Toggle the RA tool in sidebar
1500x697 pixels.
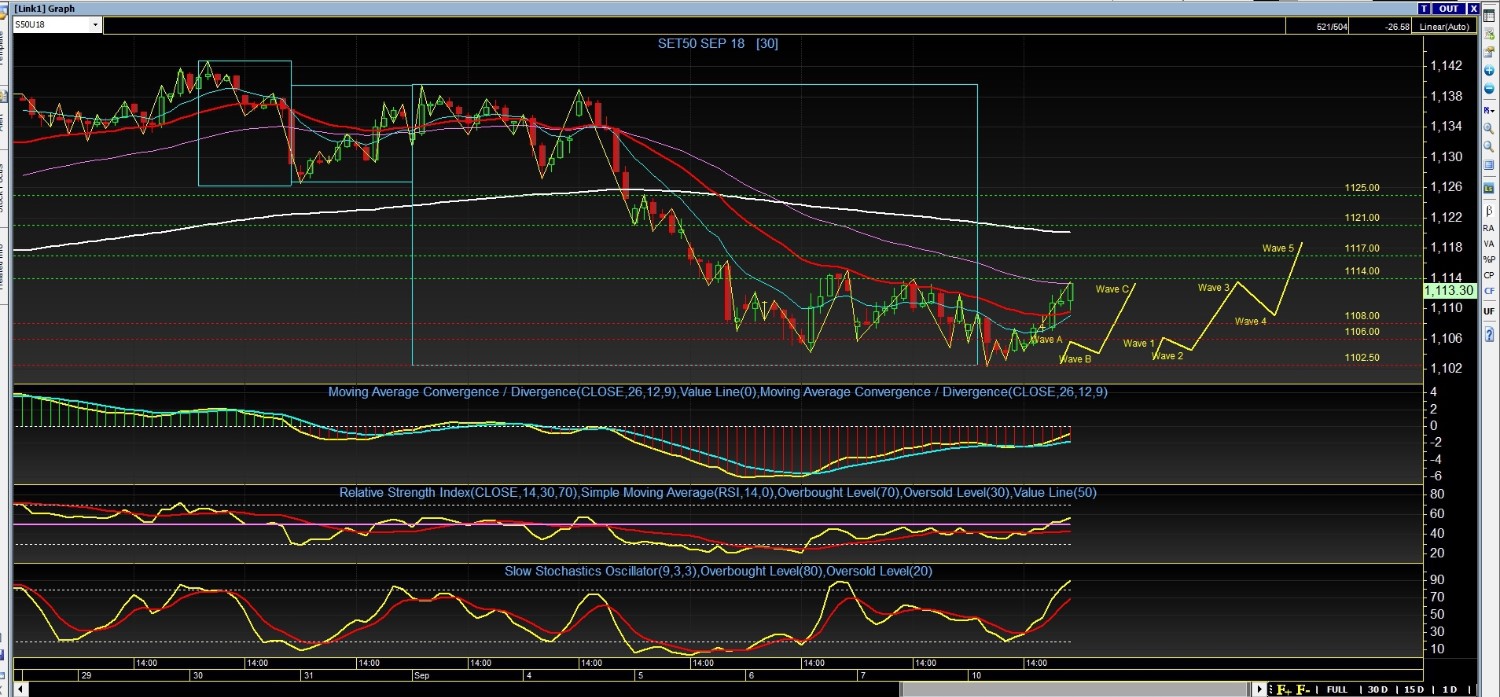click(x=1489, y=228)
